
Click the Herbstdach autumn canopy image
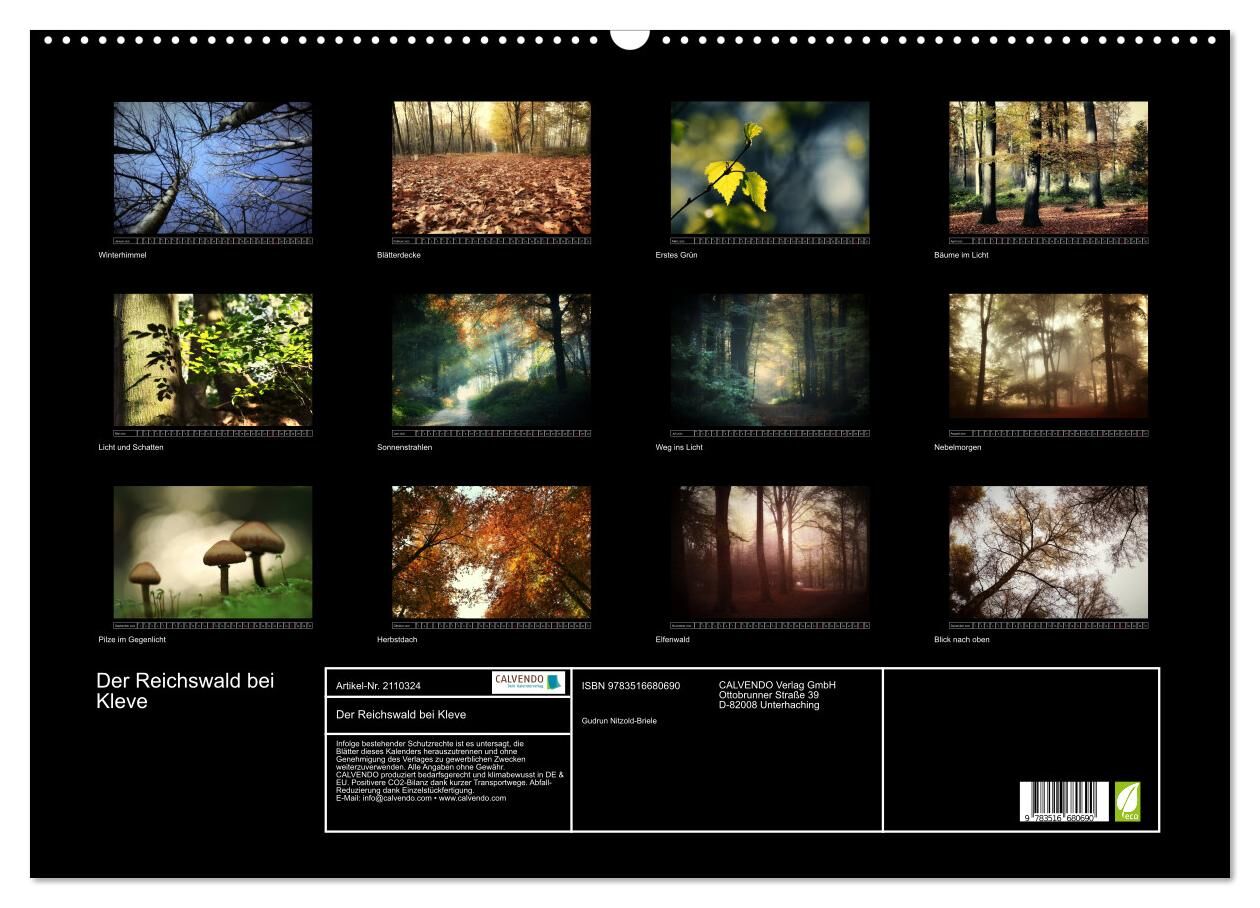[x=491, y=552]
